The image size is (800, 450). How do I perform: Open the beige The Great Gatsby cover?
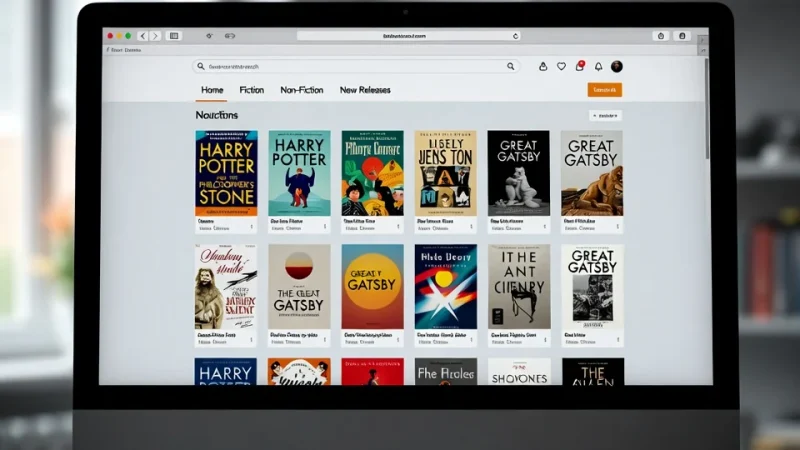[x=299, y=287]
